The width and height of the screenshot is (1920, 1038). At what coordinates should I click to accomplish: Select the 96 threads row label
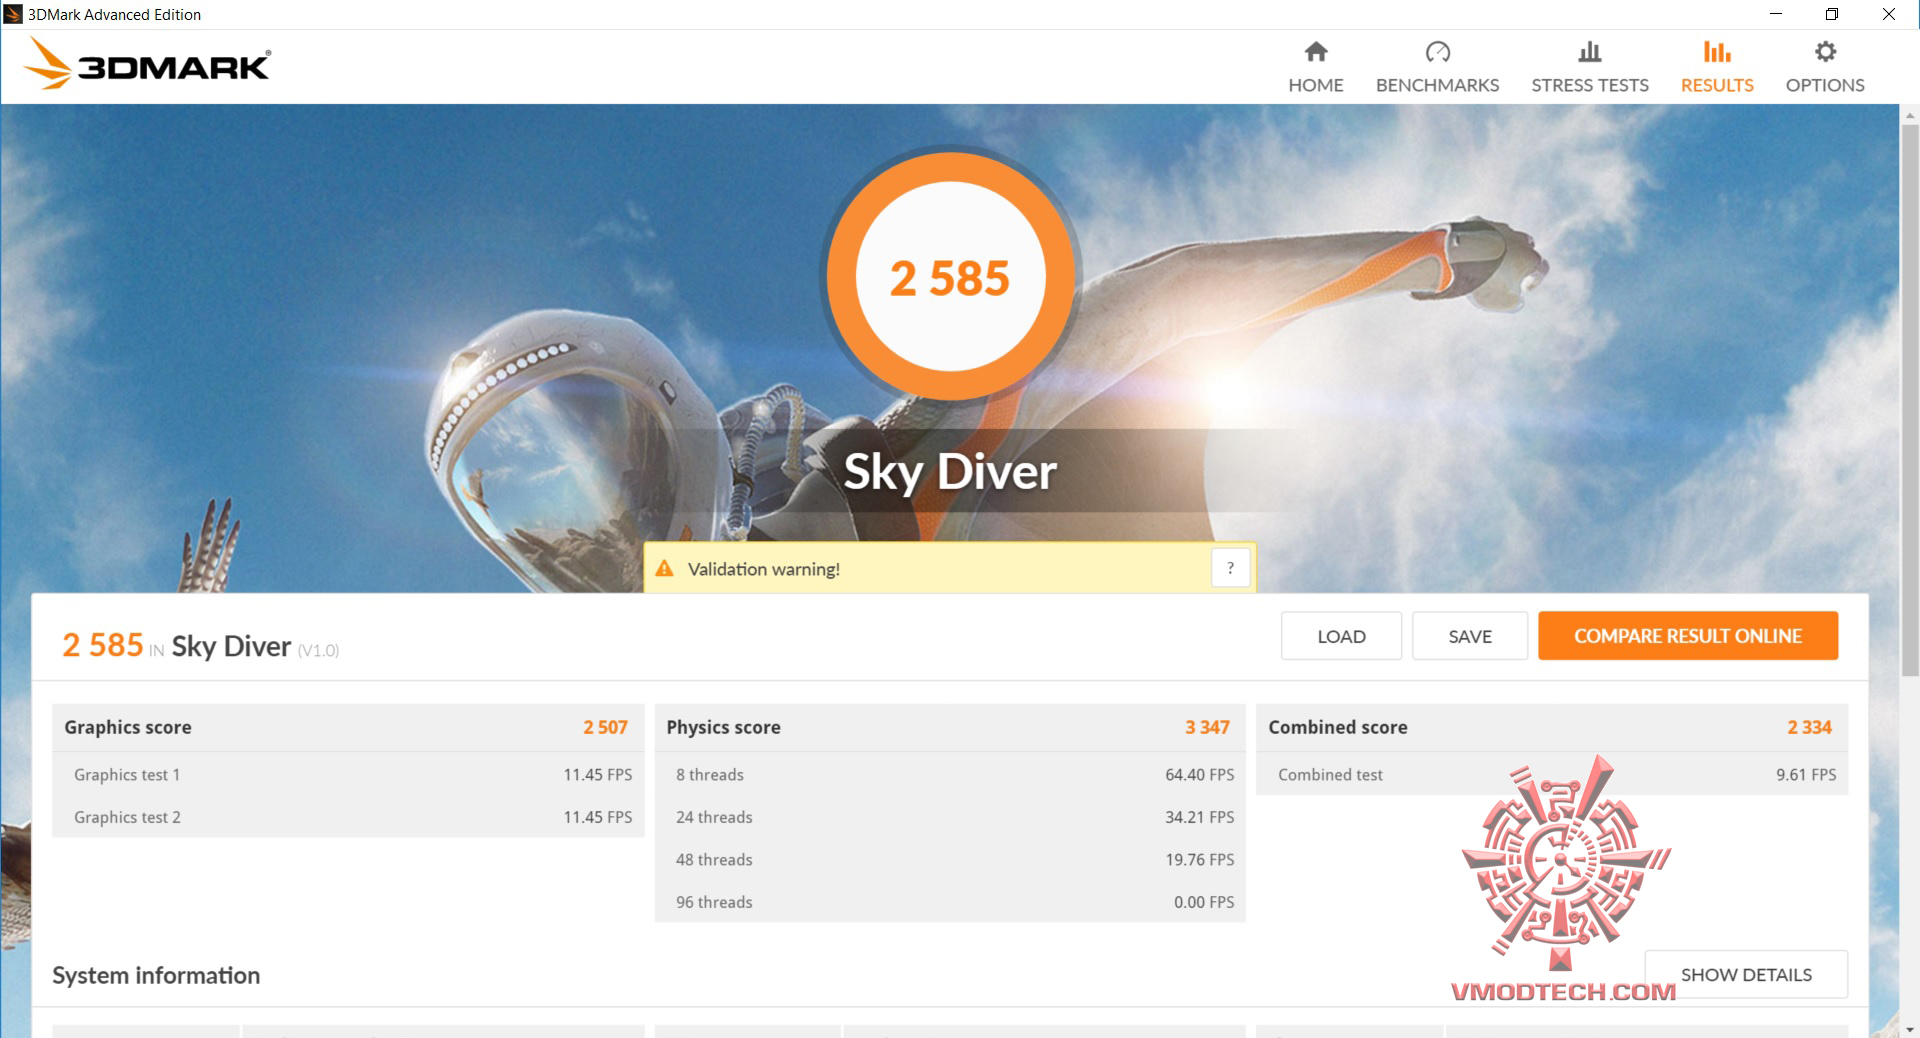(x=714, y=902)
